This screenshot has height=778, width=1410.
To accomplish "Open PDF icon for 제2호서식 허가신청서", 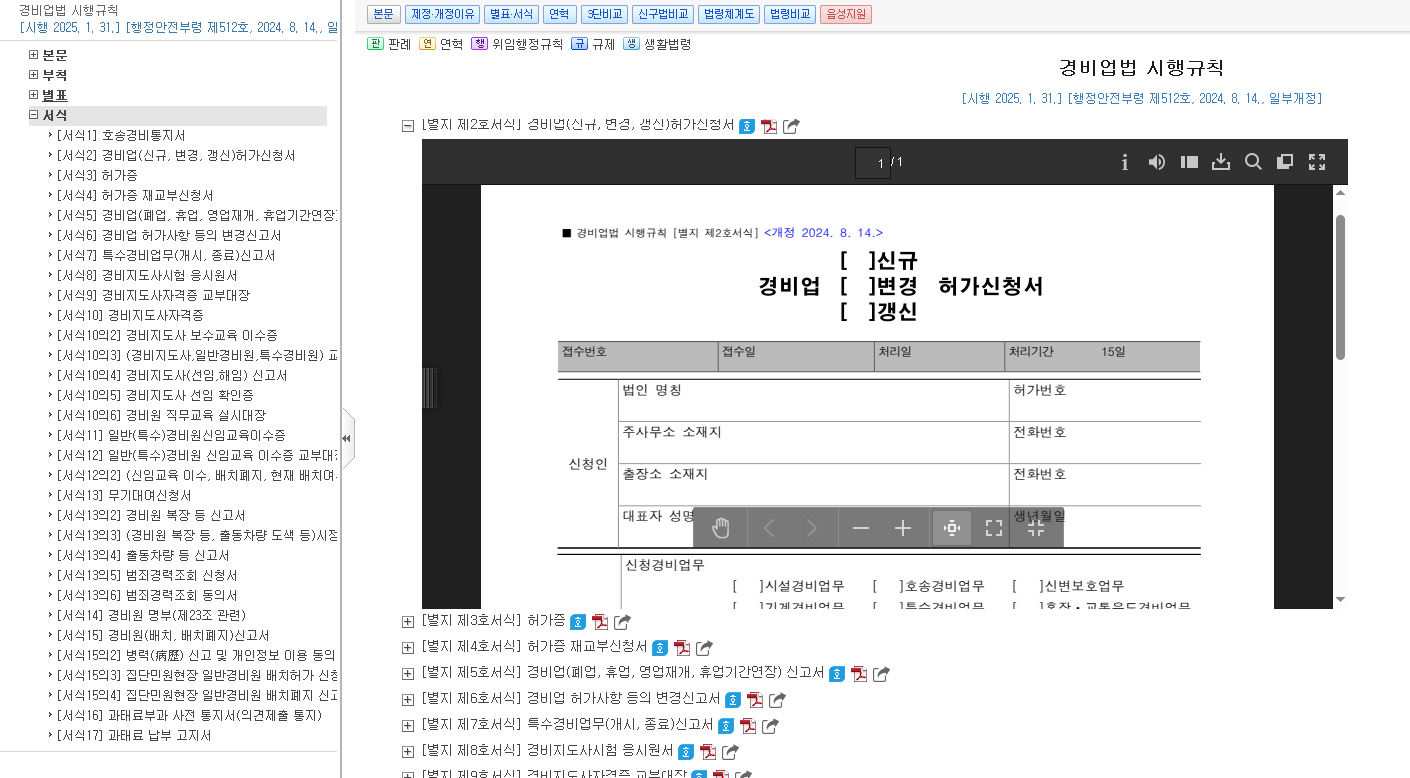I will click(769, 126).
